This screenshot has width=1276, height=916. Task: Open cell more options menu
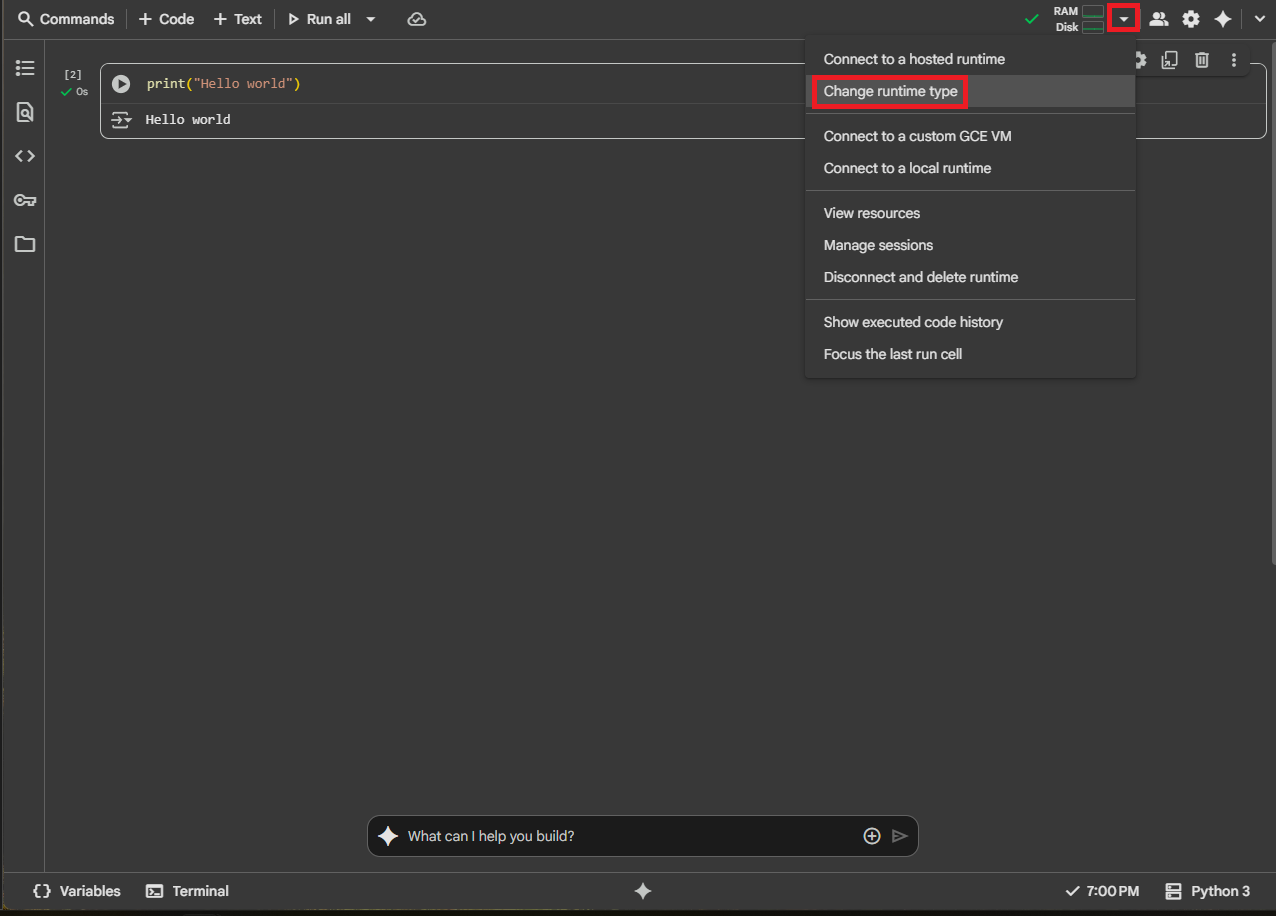(x=1234, y=61)
